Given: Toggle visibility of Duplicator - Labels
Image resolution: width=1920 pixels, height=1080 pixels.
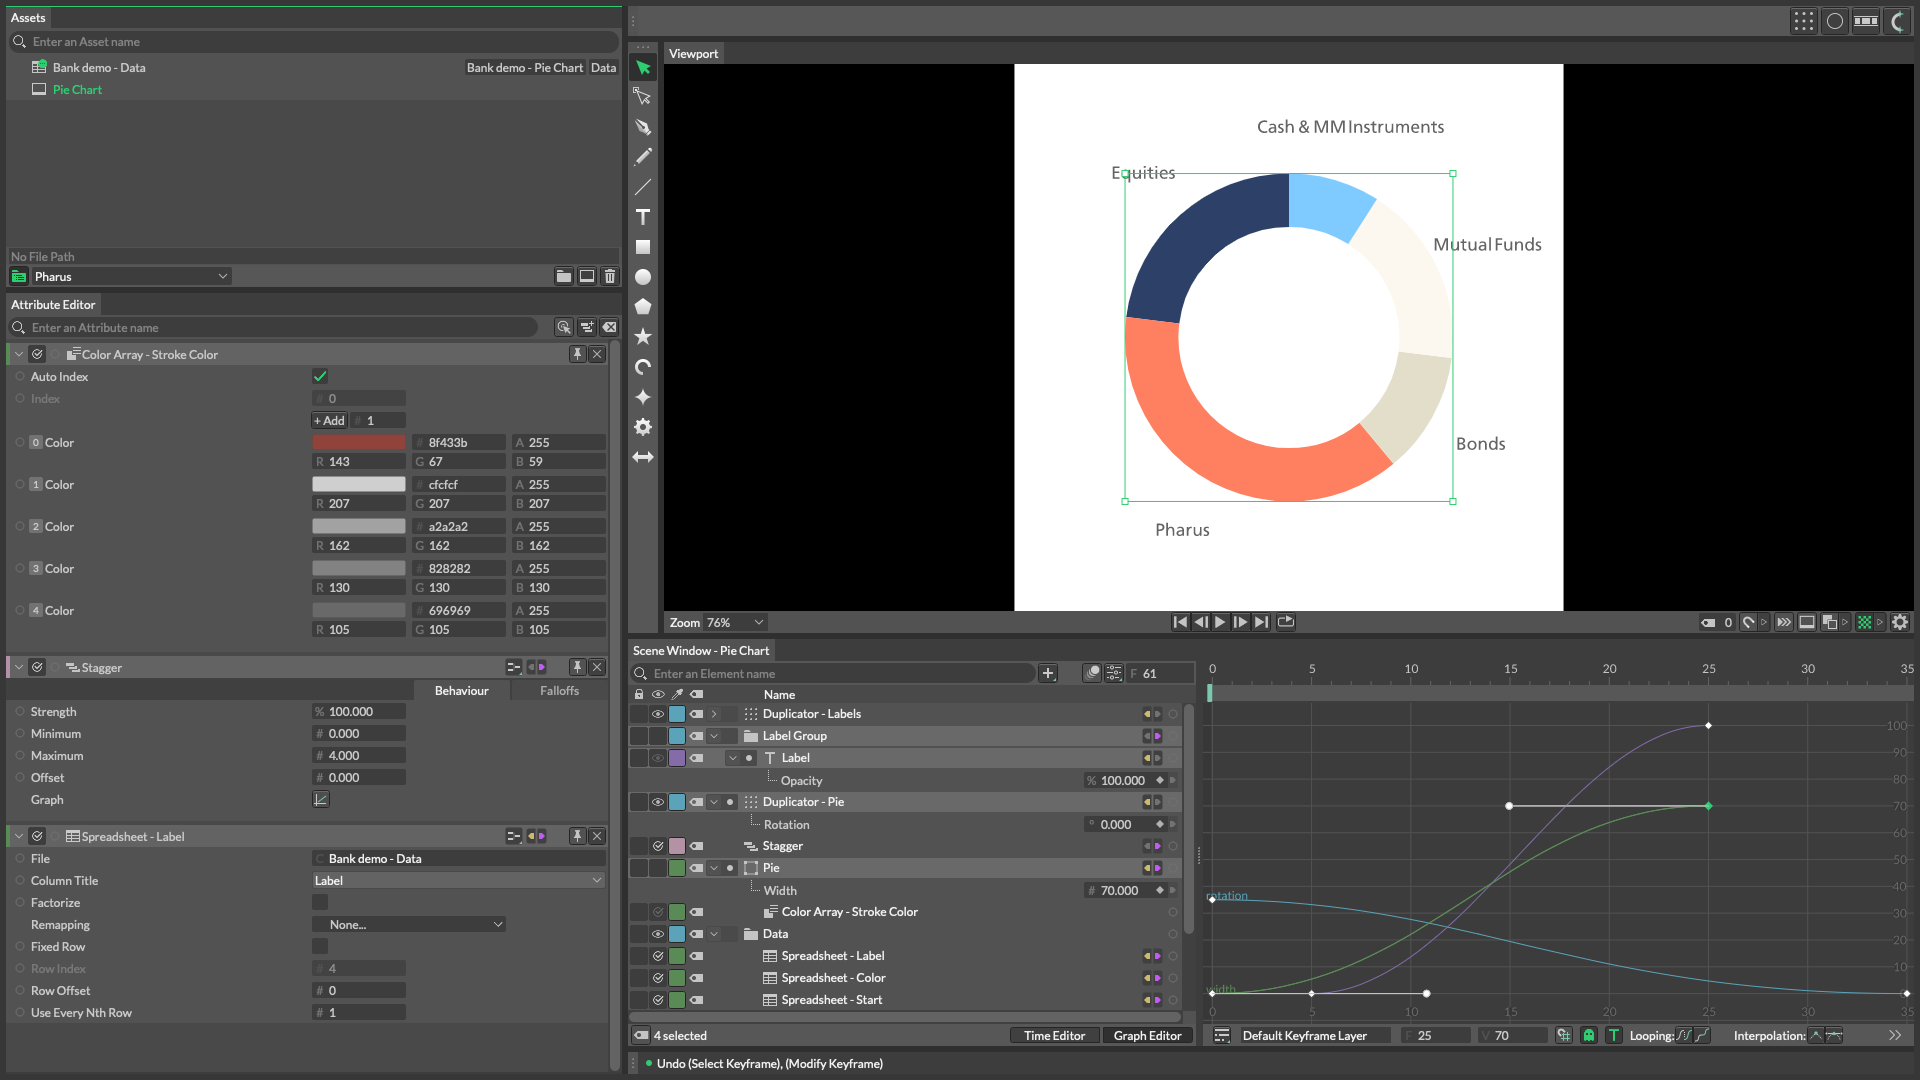Looking at the screenshot, I should click(x=658, y=714).
